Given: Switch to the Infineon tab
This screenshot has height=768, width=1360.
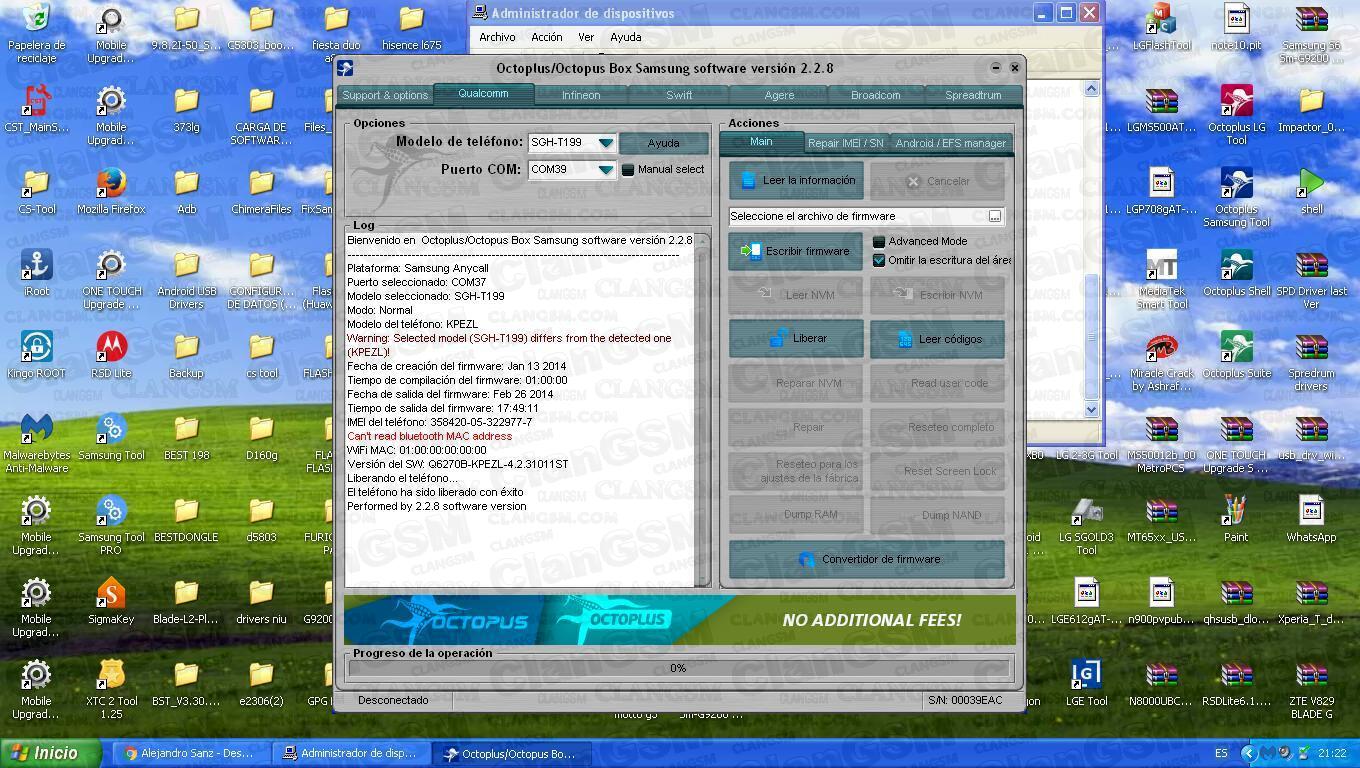Looking at the screenshot, I should point(581,95).
